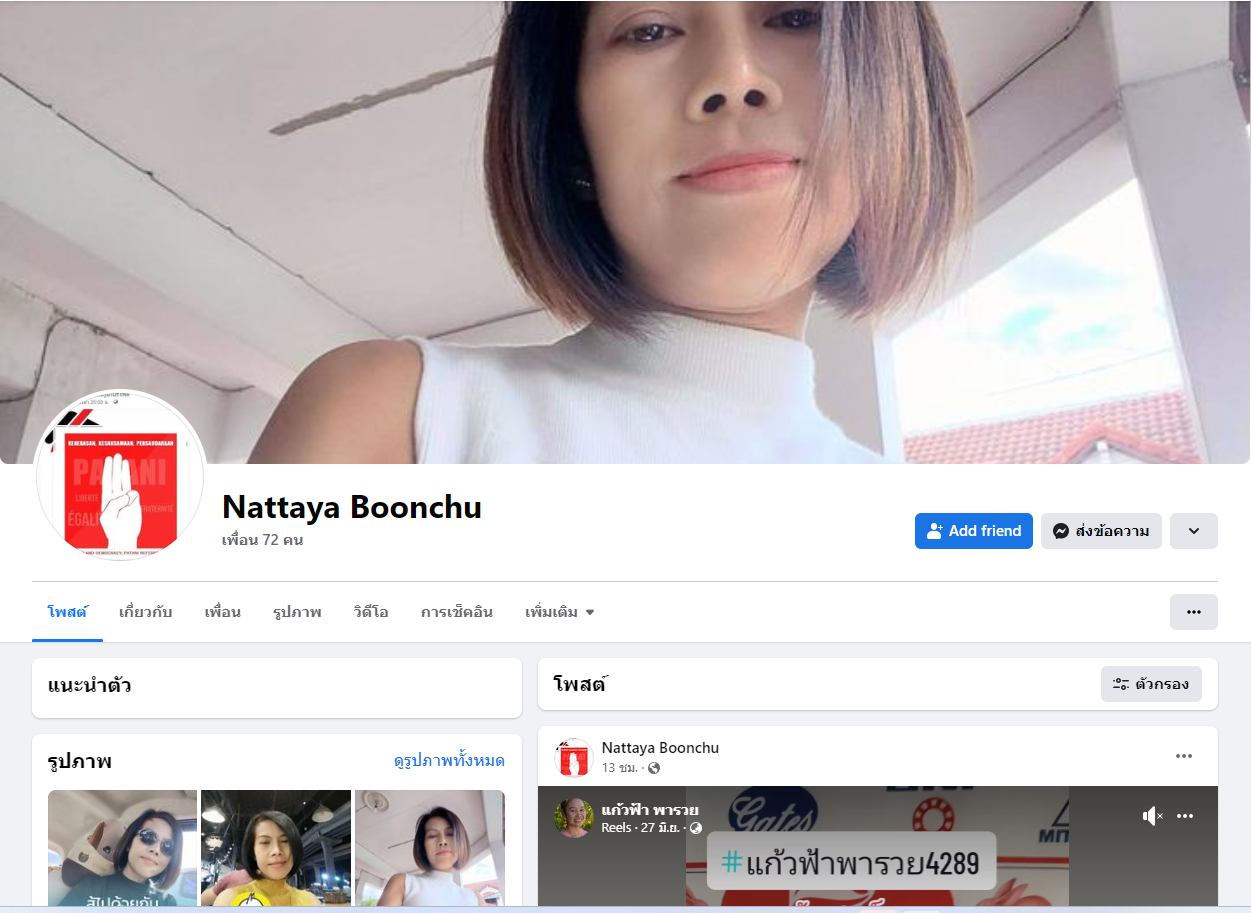Open Nattaya Boonchu name link in the post
Viewport: 1251px width, 913px height.
(x=660, y=748)
